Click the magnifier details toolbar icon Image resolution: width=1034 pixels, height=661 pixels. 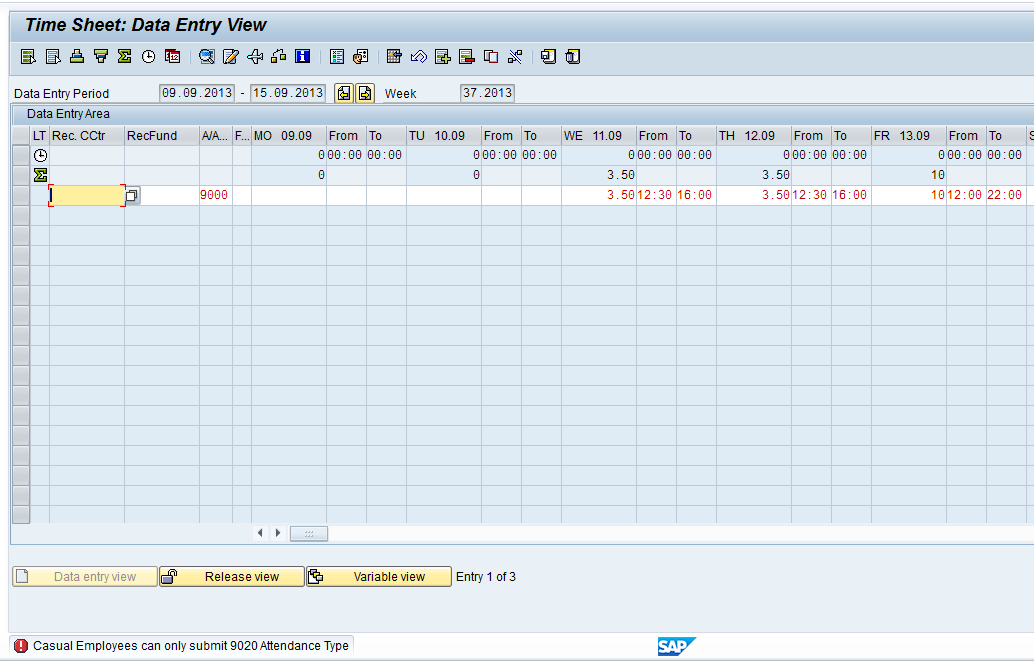click(207, 57)
